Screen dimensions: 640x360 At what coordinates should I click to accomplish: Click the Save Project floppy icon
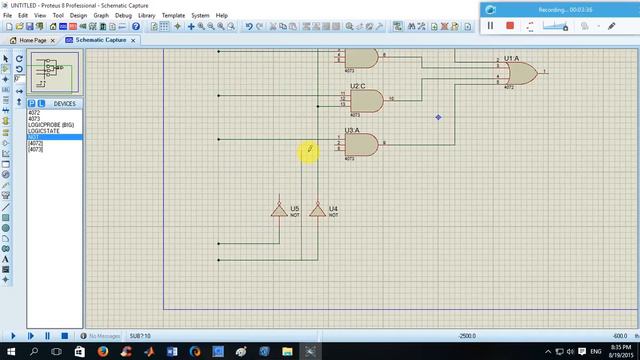(x=29, y=27)
